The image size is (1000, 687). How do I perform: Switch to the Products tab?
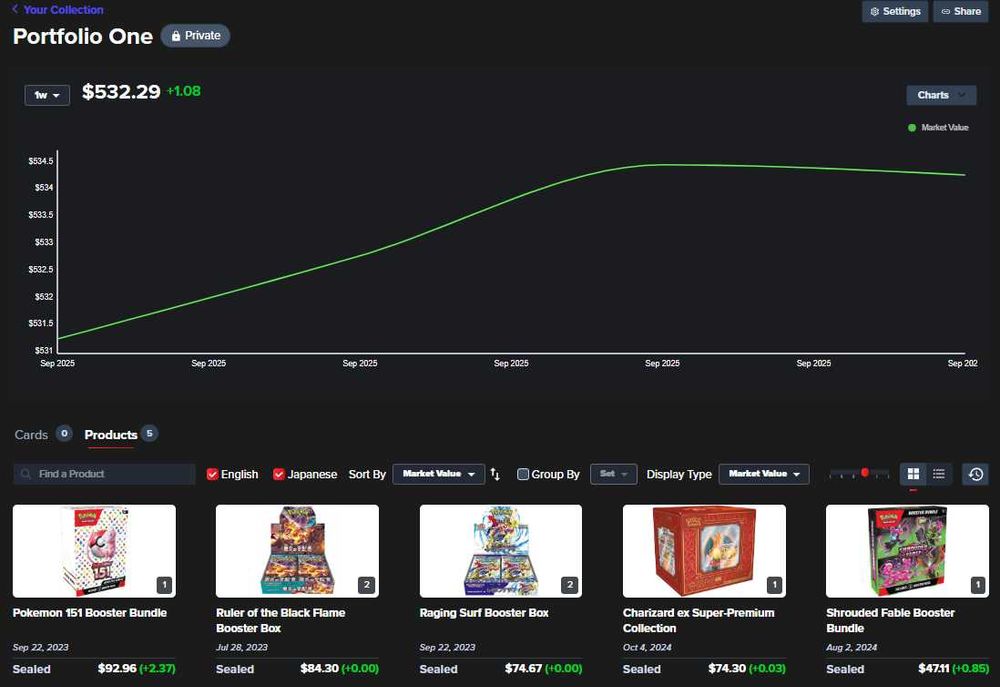[x=111, y=434]
